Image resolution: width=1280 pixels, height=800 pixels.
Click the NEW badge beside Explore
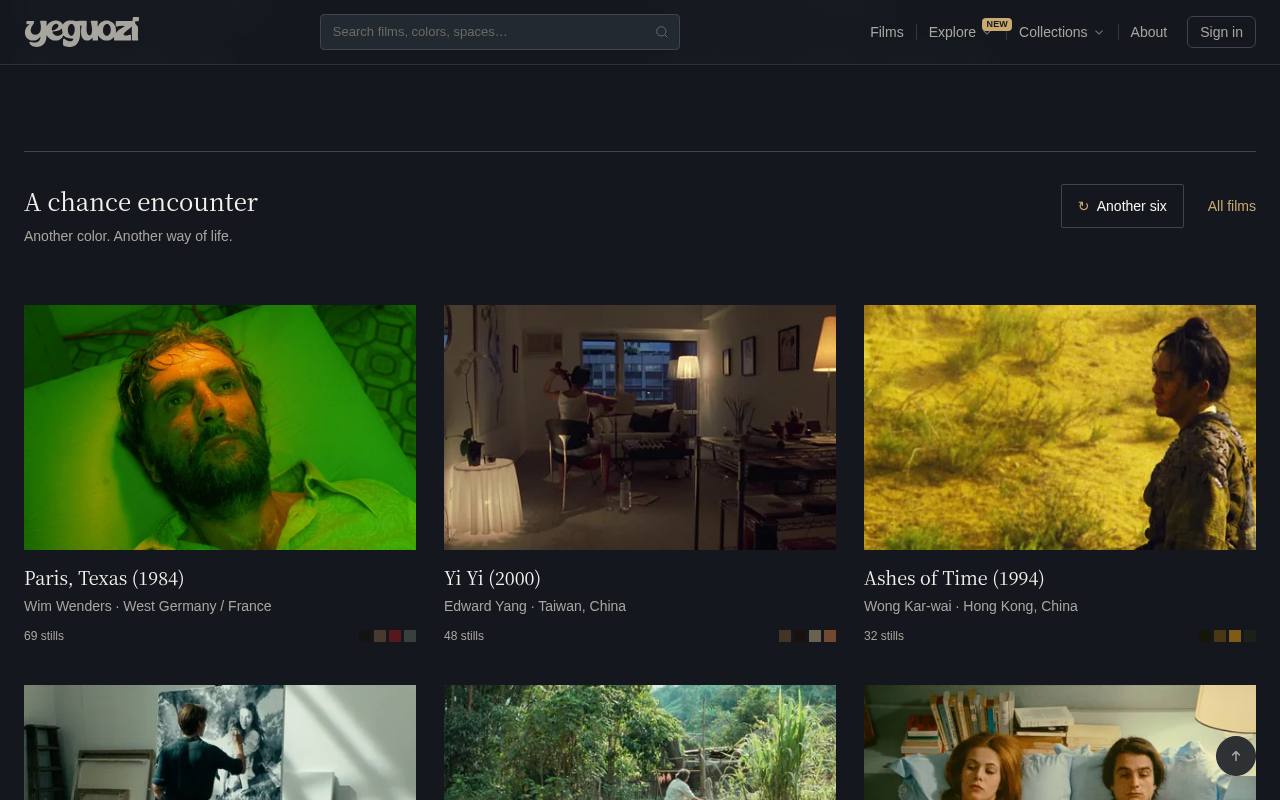[x=997, y=24]
